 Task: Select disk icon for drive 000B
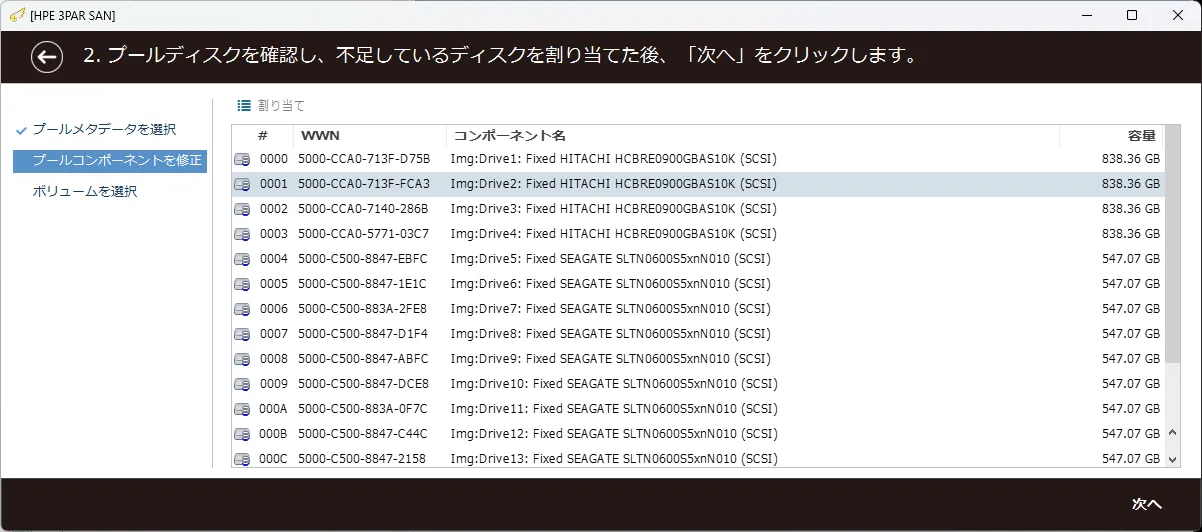pos(242,435)
